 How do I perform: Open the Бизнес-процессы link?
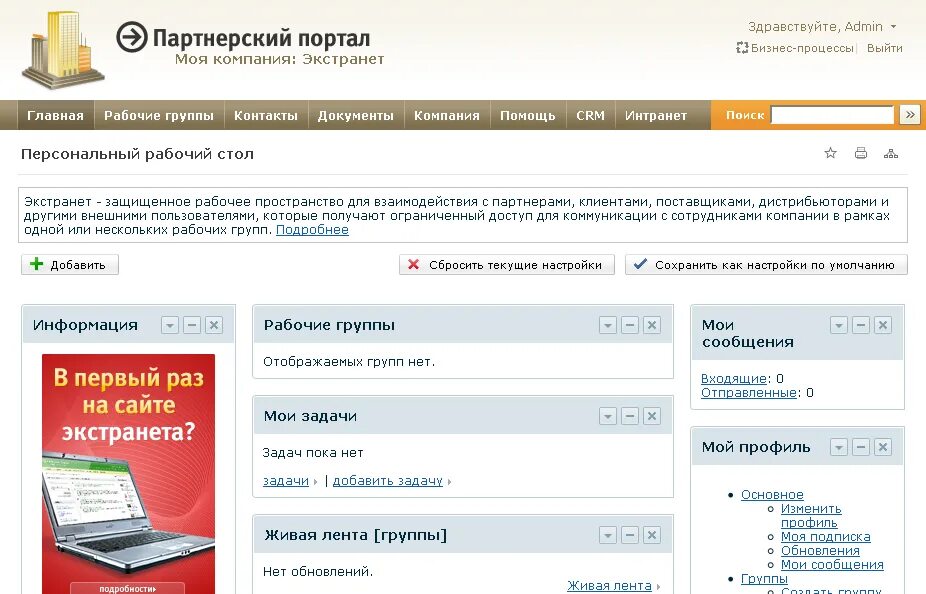point(802,48)
